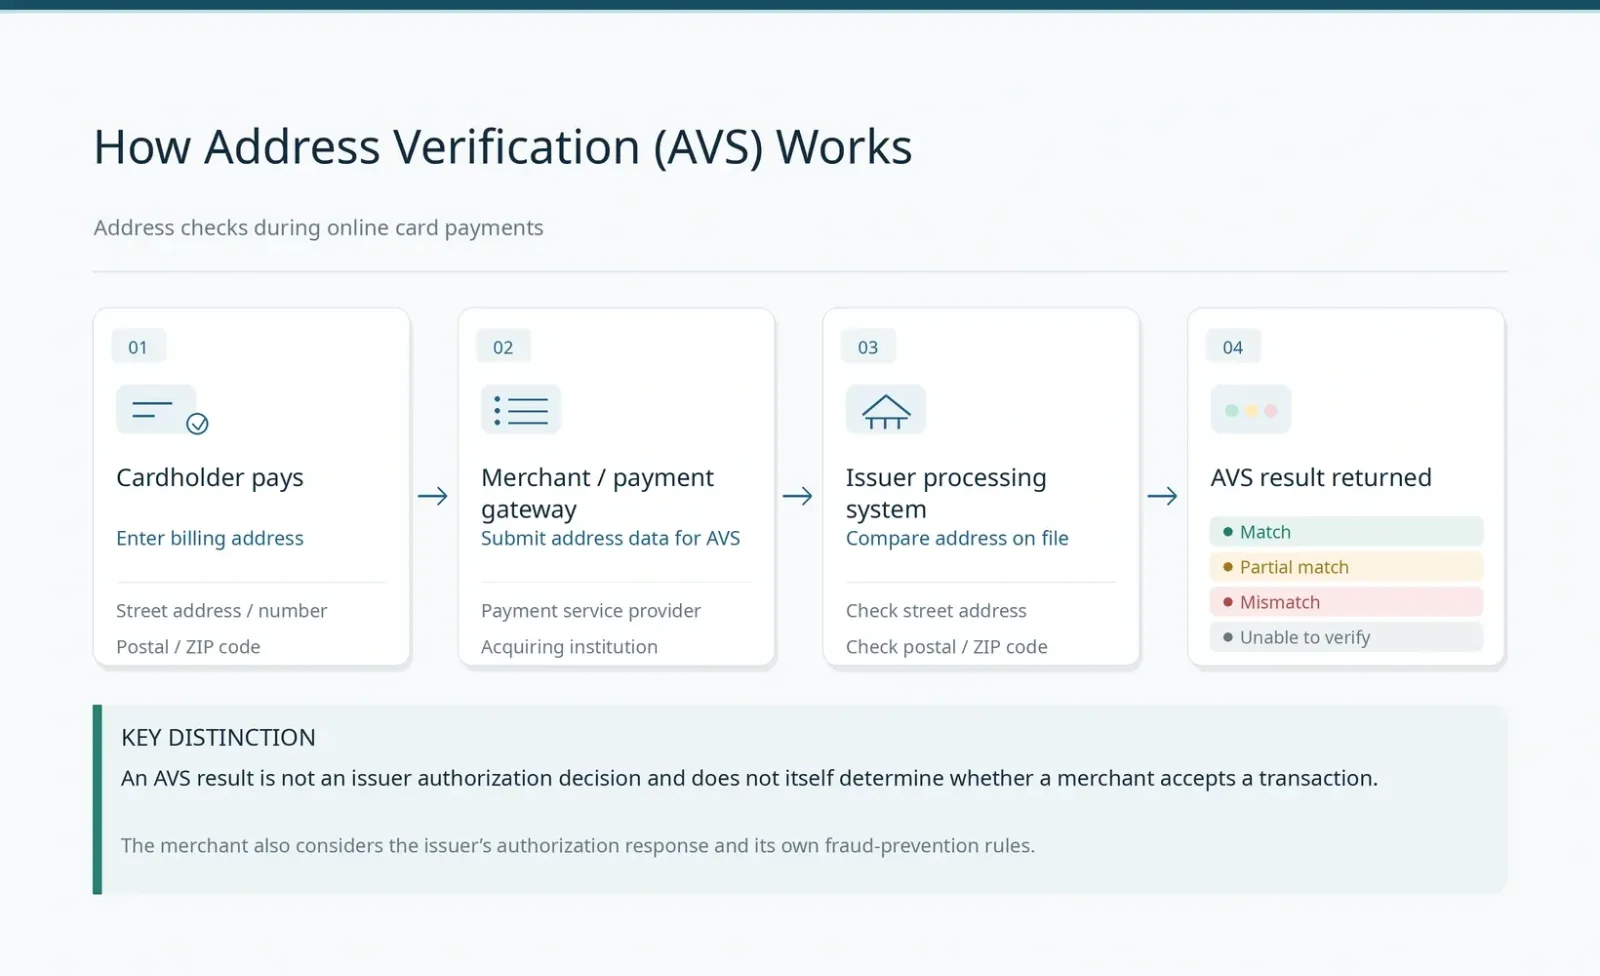Click Postal / ZIP code in step 01
The image size is (1600, 976).
coord(188,647)
